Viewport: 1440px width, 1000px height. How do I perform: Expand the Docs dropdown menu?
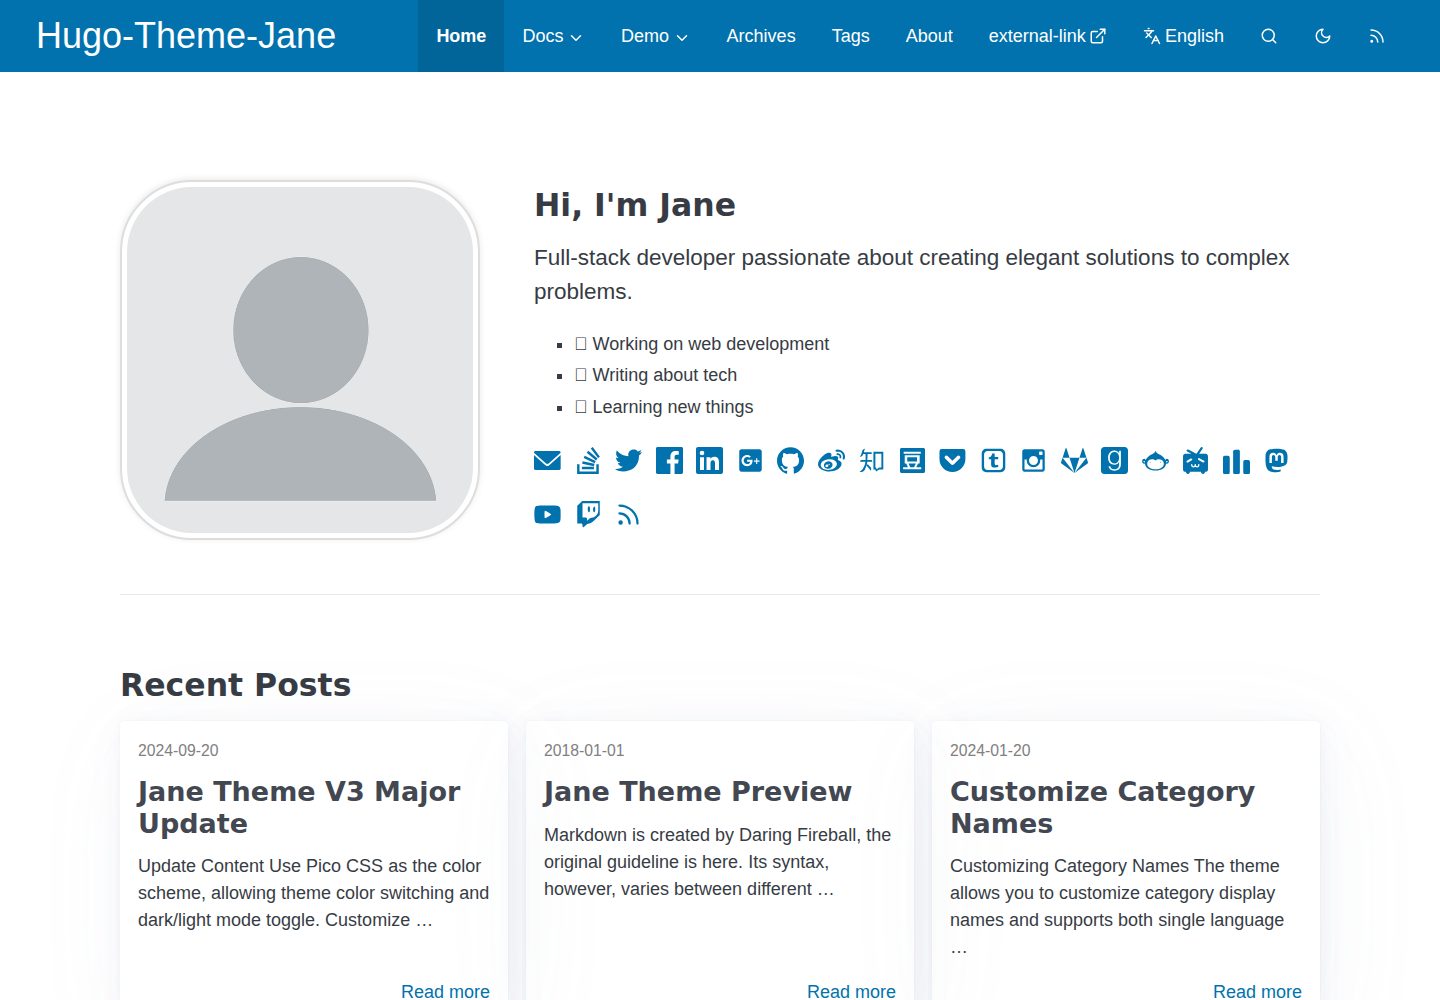tap(553, 36)
